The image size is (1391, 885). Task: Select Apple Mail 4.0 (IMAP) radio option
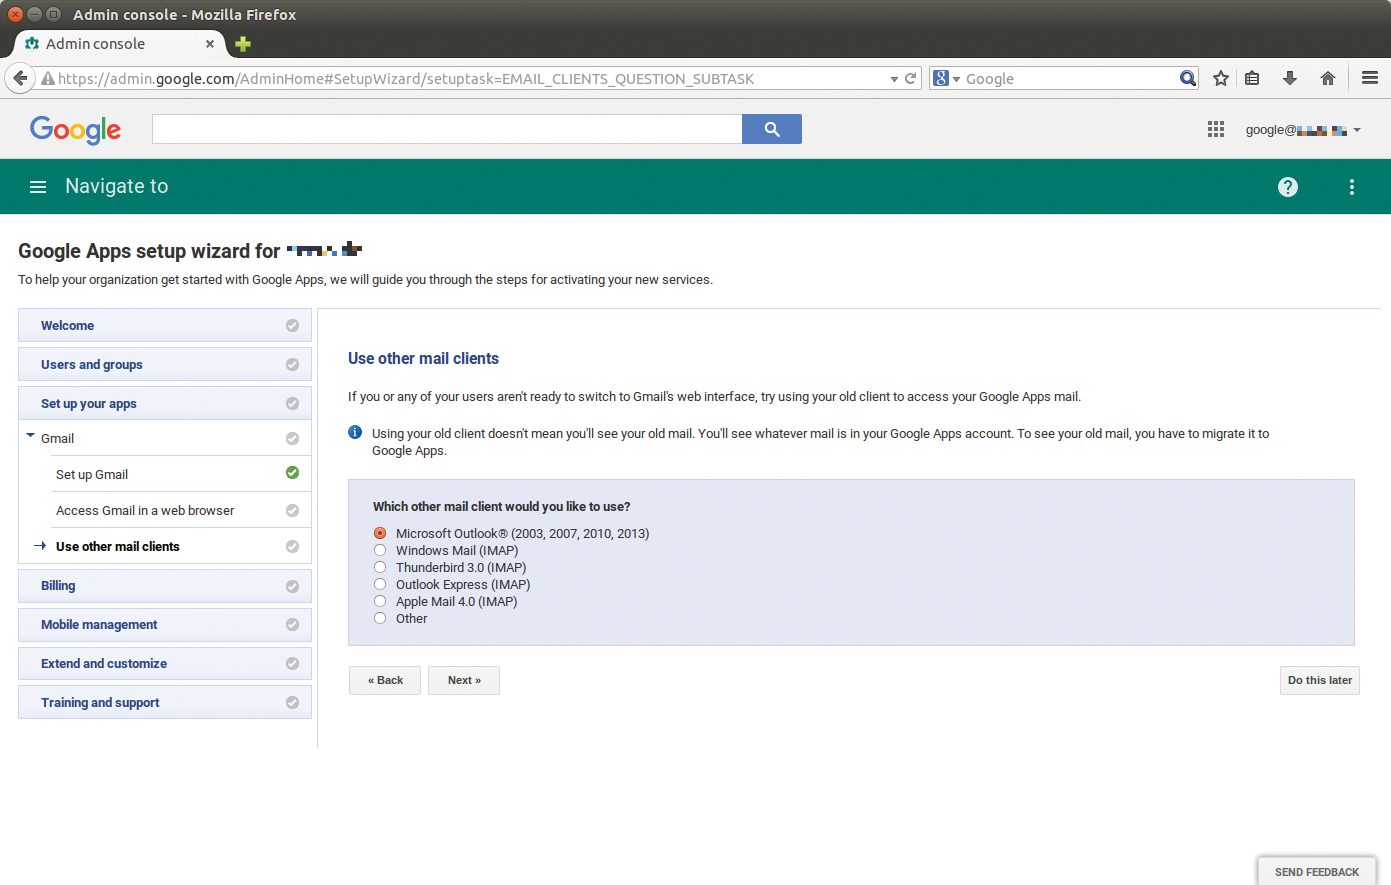click(380, 601)
